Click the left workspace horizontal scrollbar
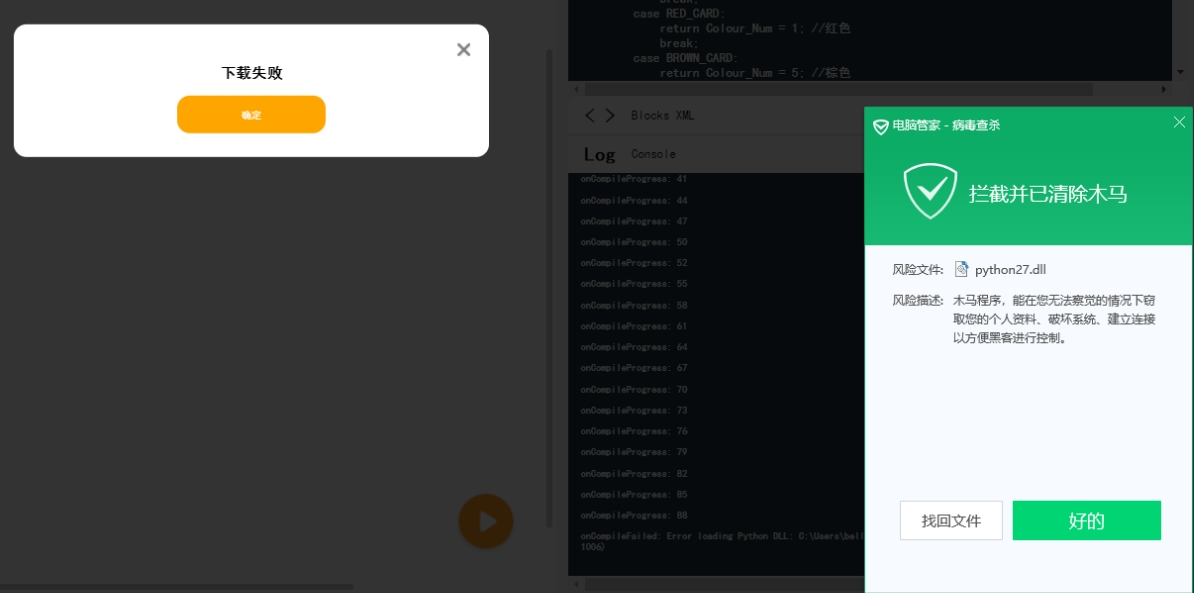Viewport: 1194px width, 593px height. click(177, 587)
